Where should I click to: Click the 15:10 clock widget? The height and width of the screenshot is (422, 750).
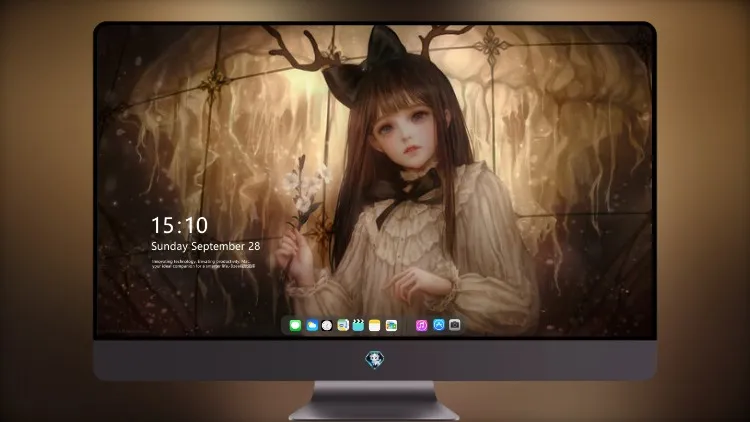tap(179, 225)
